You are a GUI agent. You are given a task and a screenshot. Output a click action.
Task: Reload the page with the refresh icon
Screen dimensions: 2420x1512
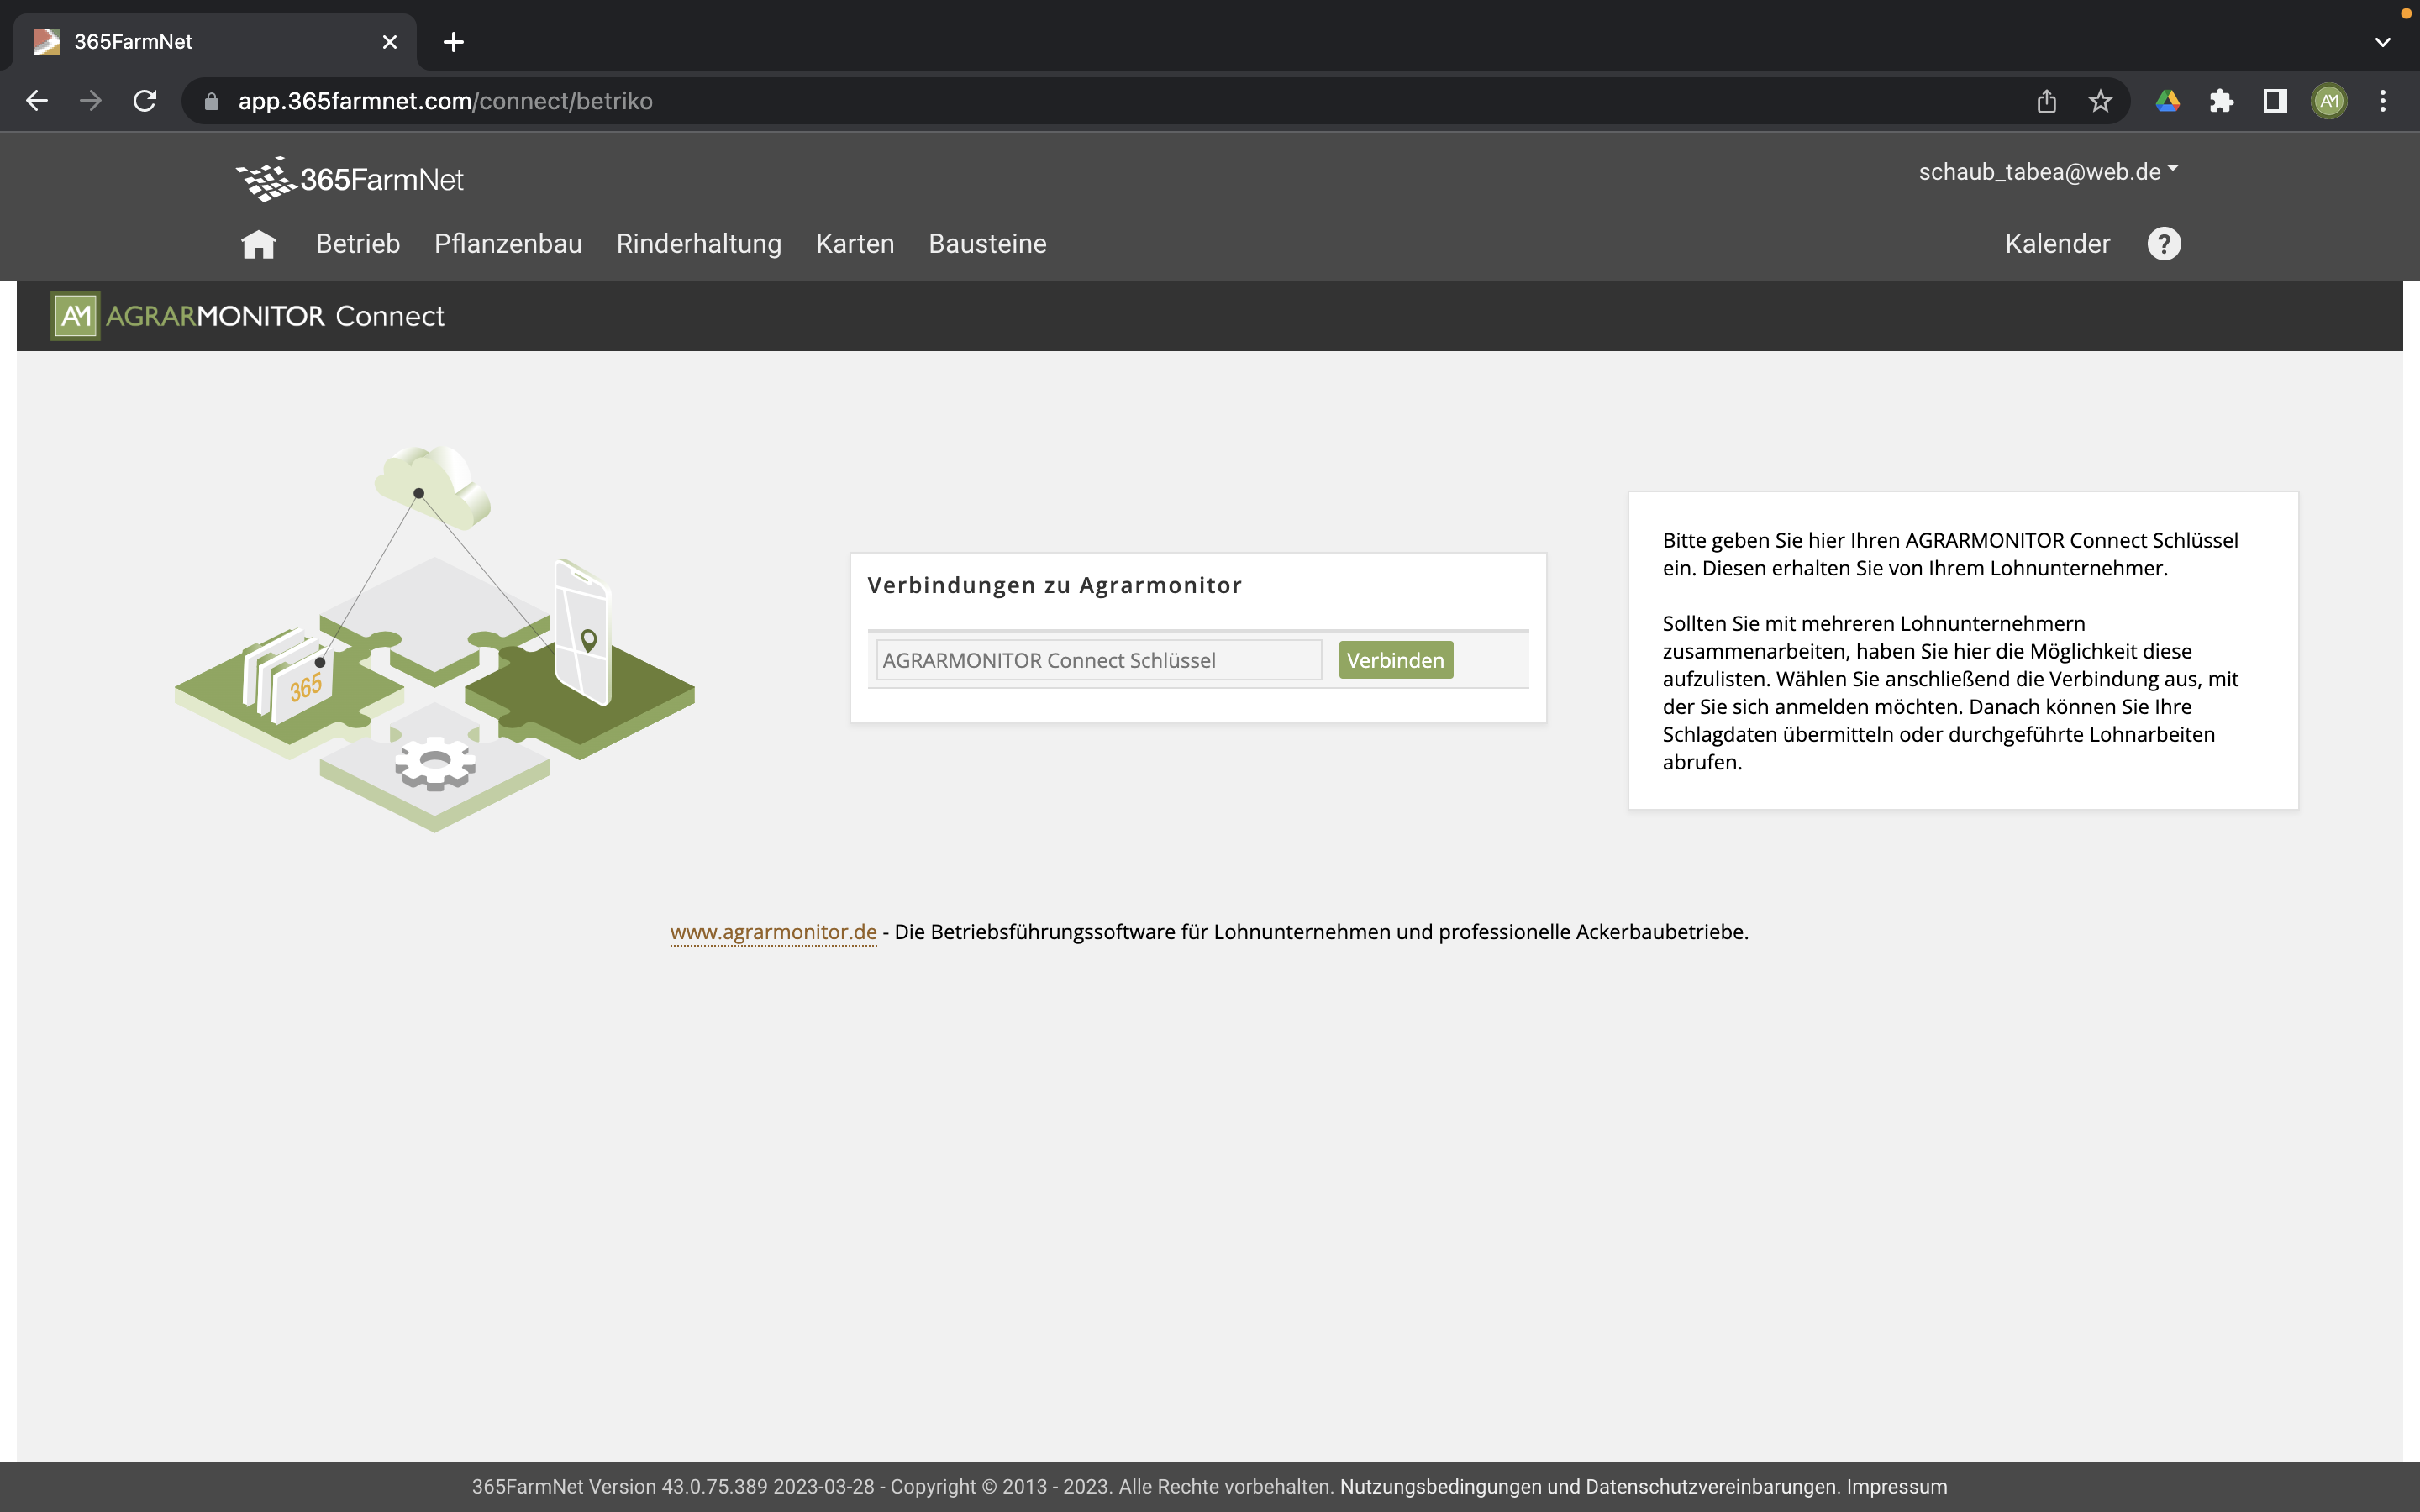tap(145, 101)
